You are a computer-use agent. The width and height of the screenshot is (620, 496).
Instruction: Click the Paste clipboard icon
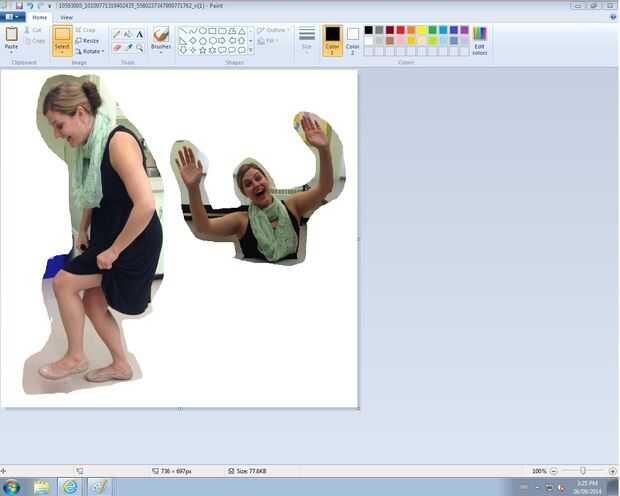11,34
